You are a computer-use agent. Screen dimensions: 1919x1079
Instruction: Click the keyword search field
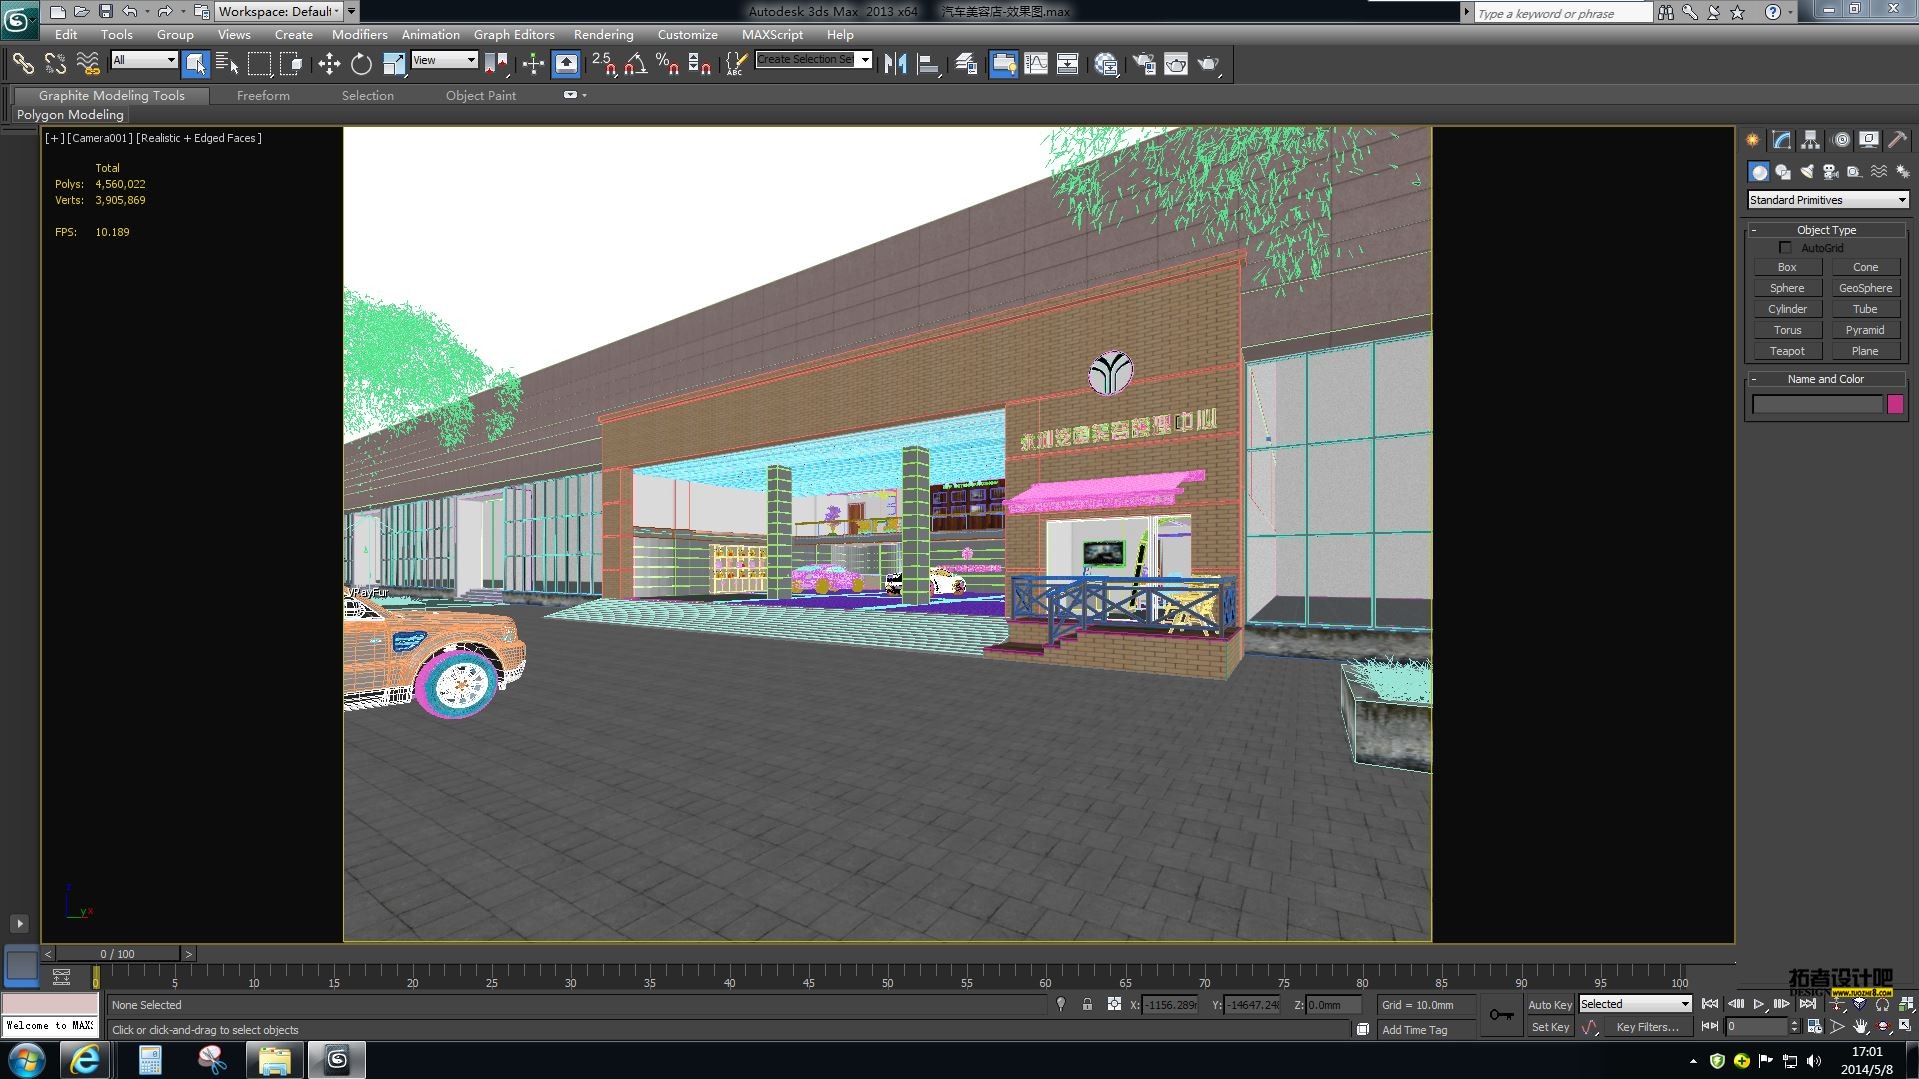(1562, 13)
